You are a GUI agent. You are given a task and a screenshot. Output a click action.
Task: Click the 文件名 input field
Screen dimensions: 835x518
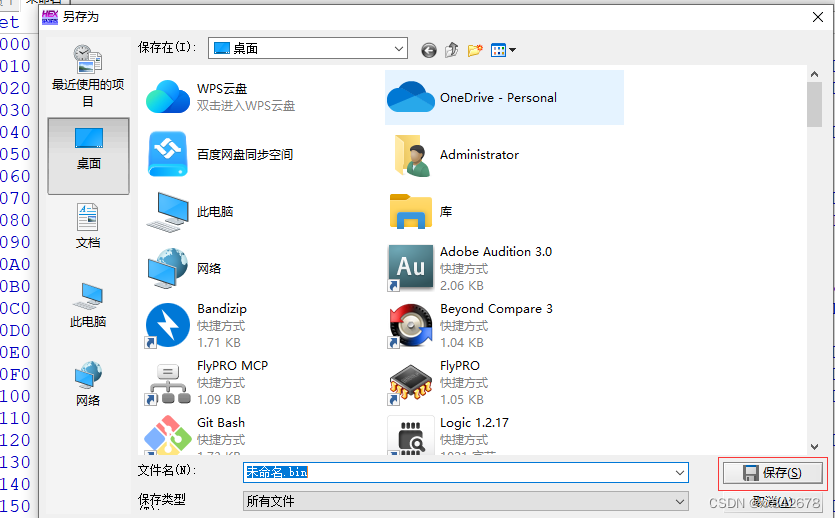pyautogui.click(x=465, y=472)
